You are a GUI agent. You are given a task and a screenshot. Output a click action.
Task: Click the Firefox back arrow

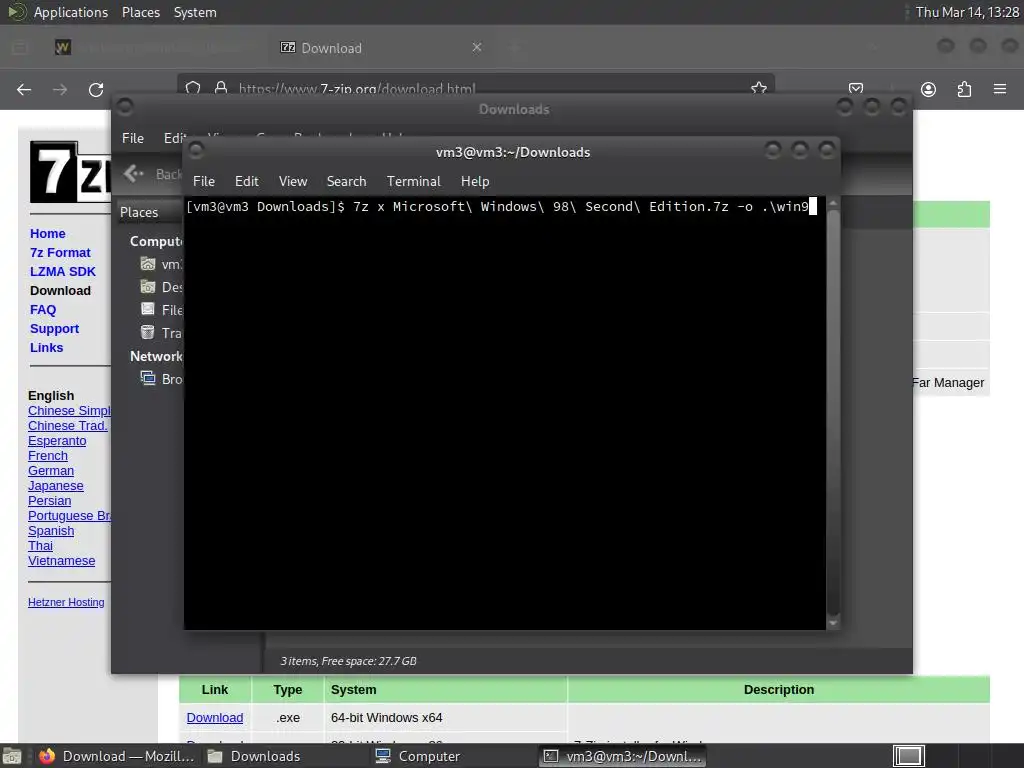[24, 89]
